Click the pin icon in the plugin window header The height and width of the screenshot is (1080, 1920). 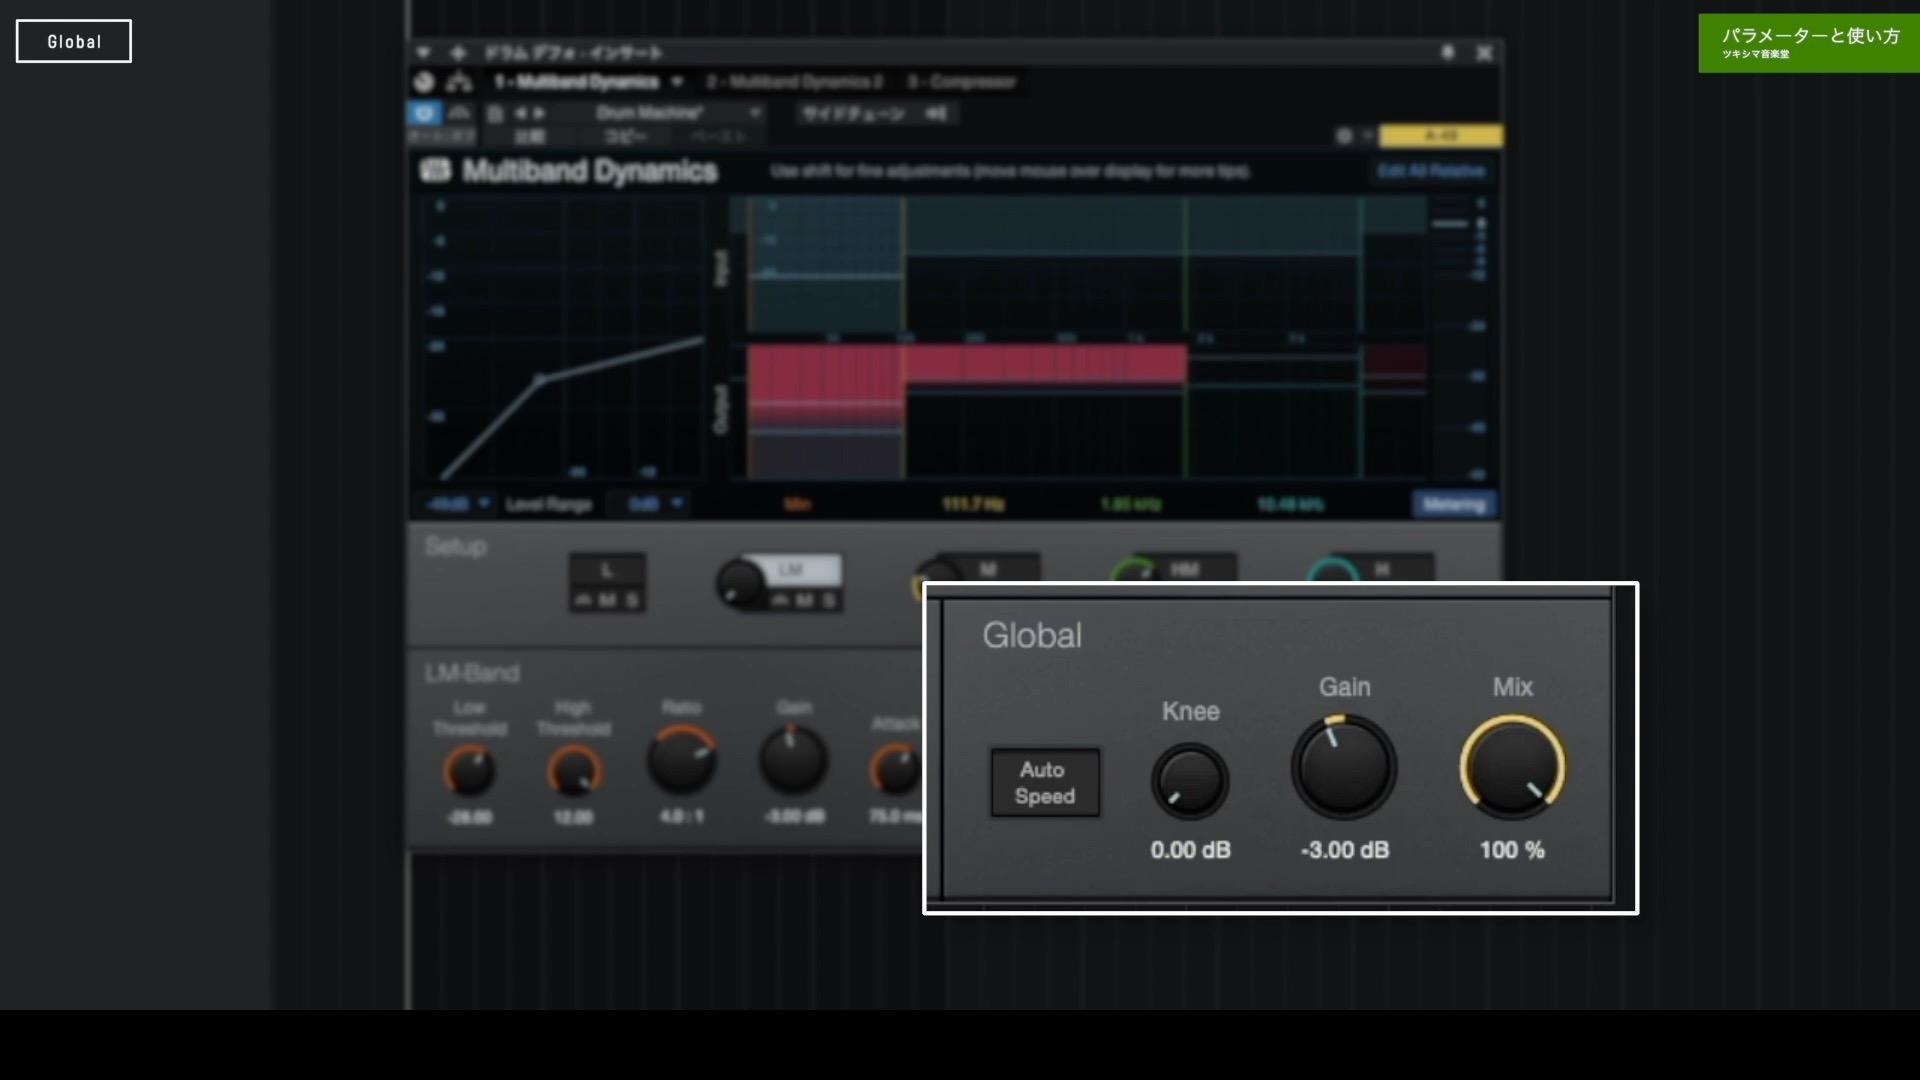pyautogui.click(x=1448, y=53)
